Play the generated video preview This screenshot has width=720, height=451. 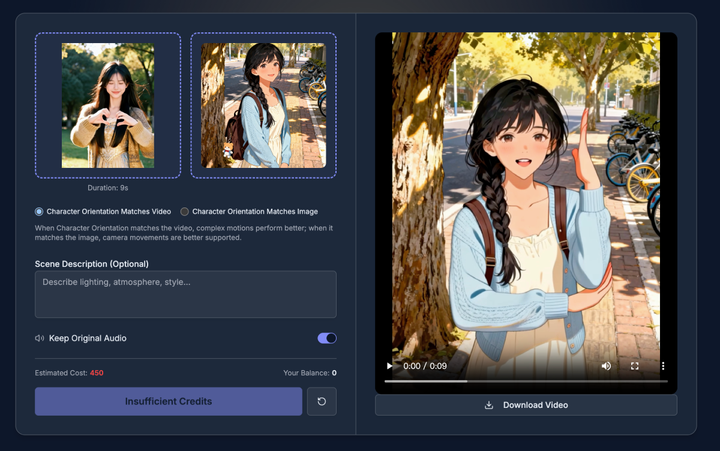click(390, 366)
